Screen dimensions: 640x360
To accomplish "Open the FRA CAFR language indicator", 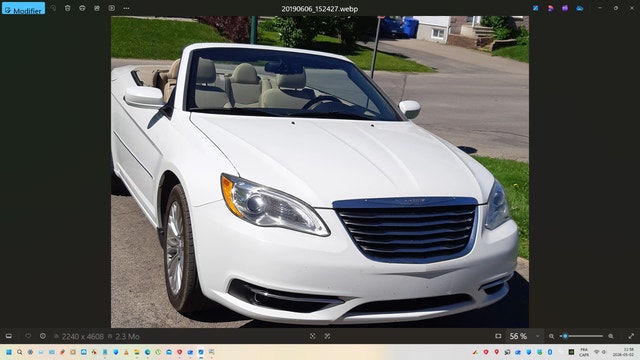I will click(584, 352).
